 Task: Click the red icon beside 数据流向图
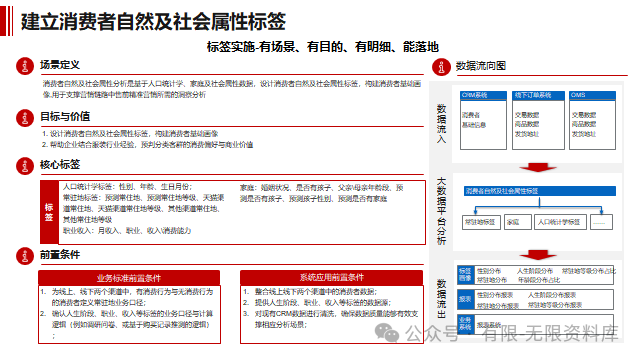441,67
